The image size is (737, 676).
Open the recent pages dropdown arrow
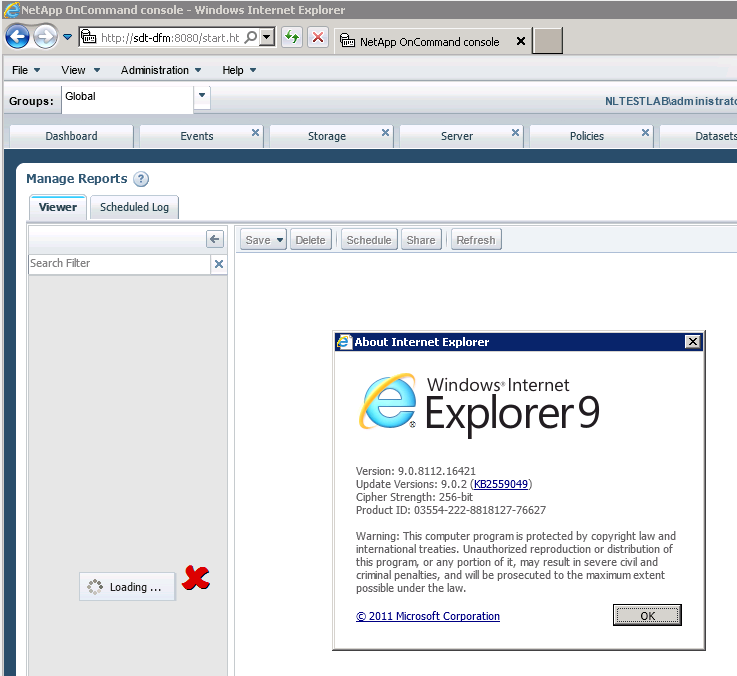pos(68,37)
